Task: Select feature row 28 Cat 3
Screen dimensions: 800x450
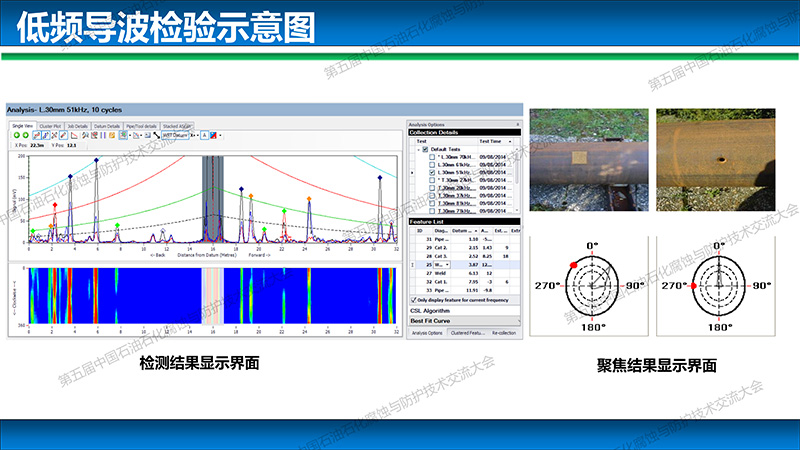Action: point(464,256)
